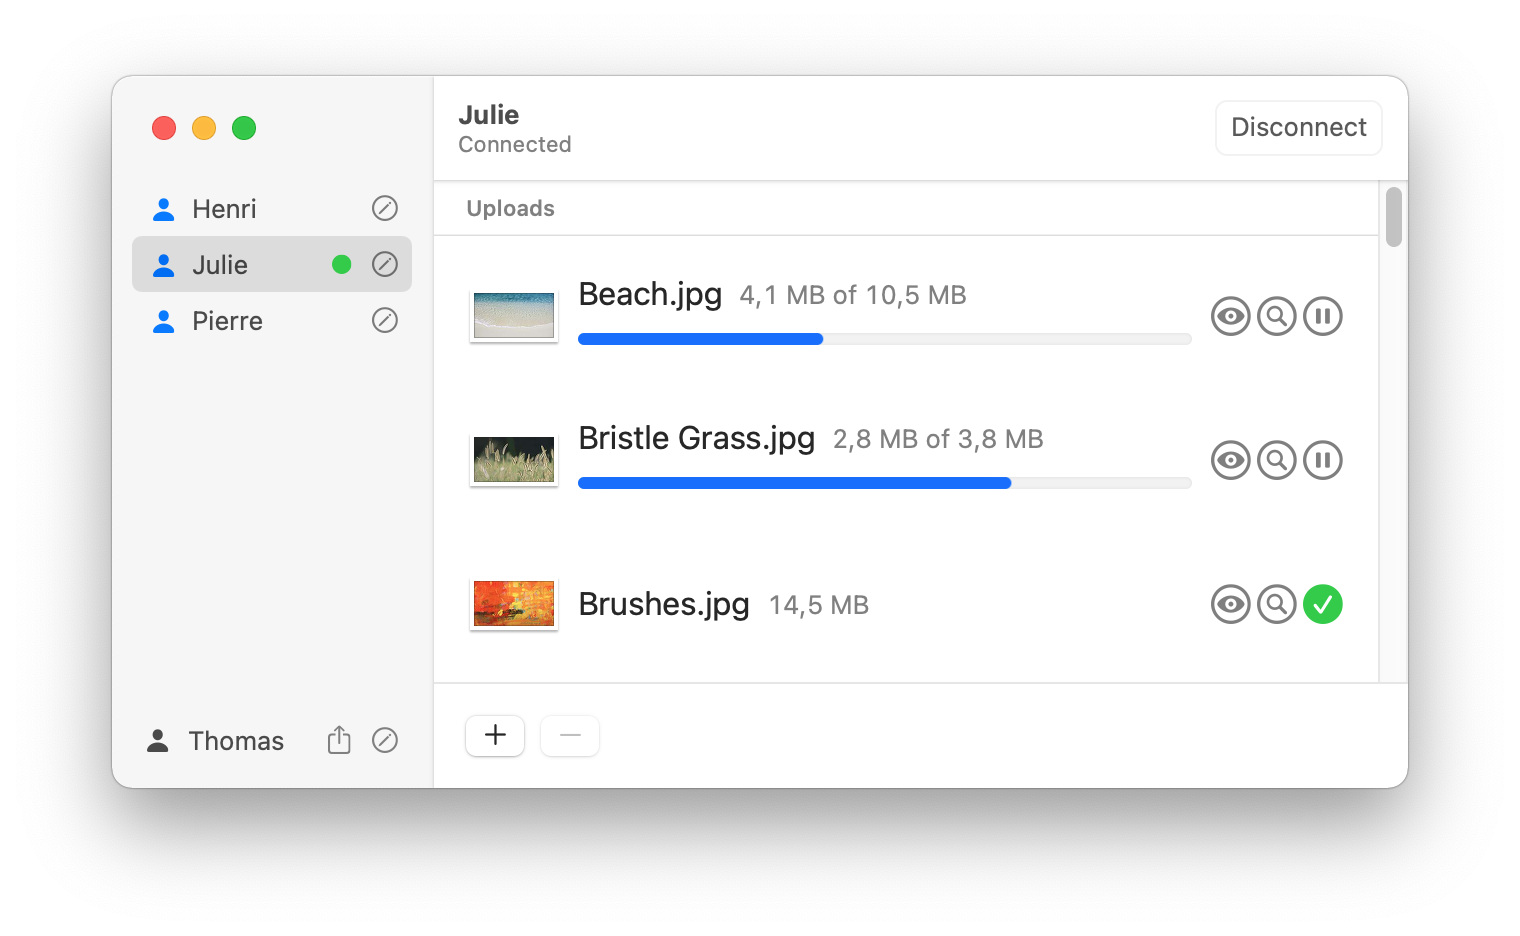The height and width of the screenshot is (936, 1520).
Task: Click Pierre's blue person icon
Action: click(163, 321)
